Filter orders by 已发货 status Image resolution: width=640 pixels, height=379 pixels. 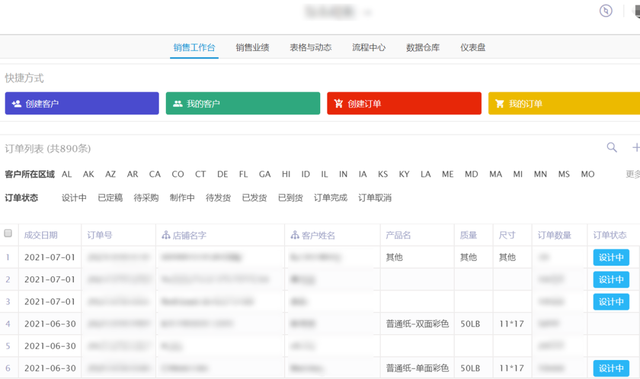[254, 198]
